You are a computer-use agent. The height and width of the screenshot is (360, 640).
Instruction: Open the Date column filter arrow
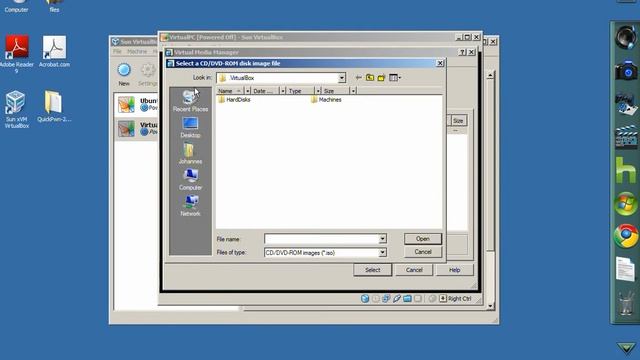[282, 91]
